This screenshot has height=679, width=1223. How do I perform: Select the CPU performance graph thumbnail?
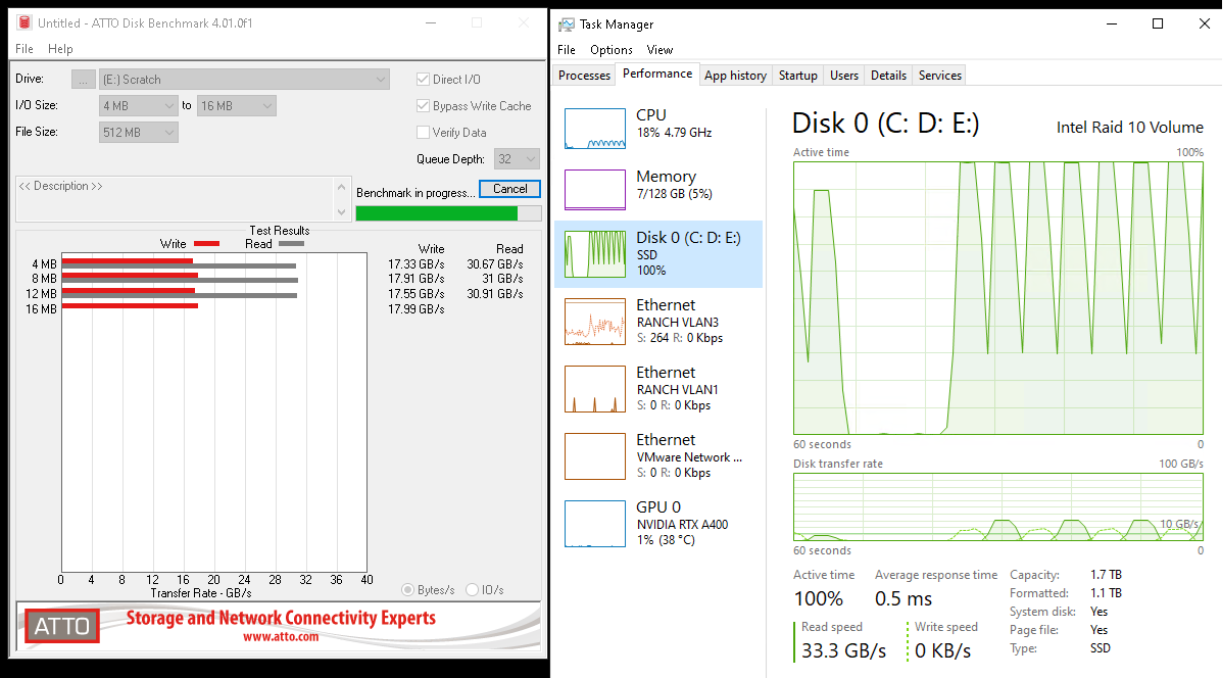tap(594, 129)
